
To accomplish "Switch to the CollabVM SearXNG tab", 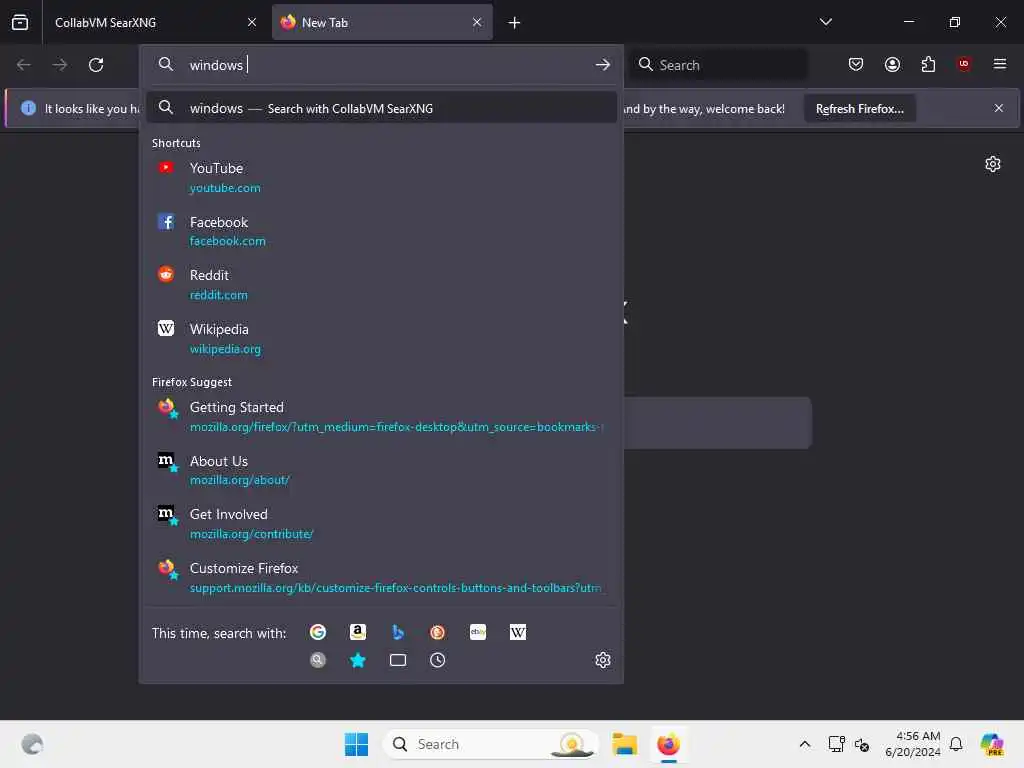I will point(155,23).
